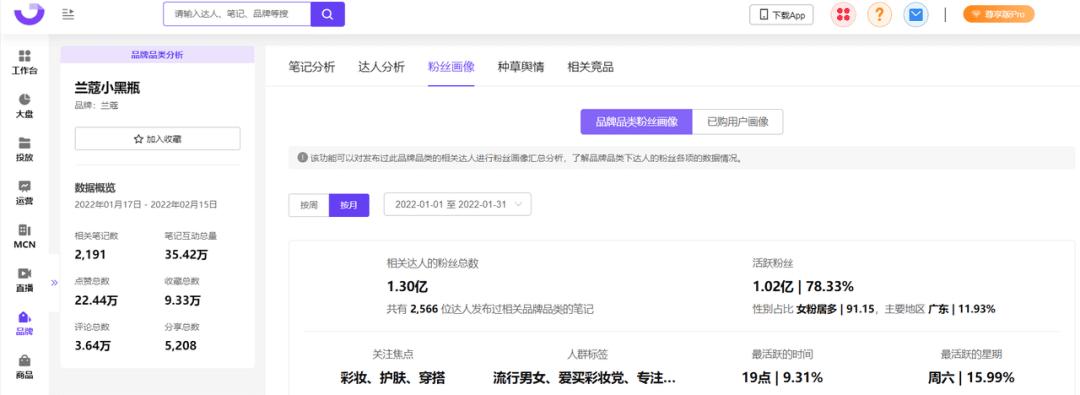
Task: Expand sidebar with double chevron arrow
Action: tap(54, 283)
